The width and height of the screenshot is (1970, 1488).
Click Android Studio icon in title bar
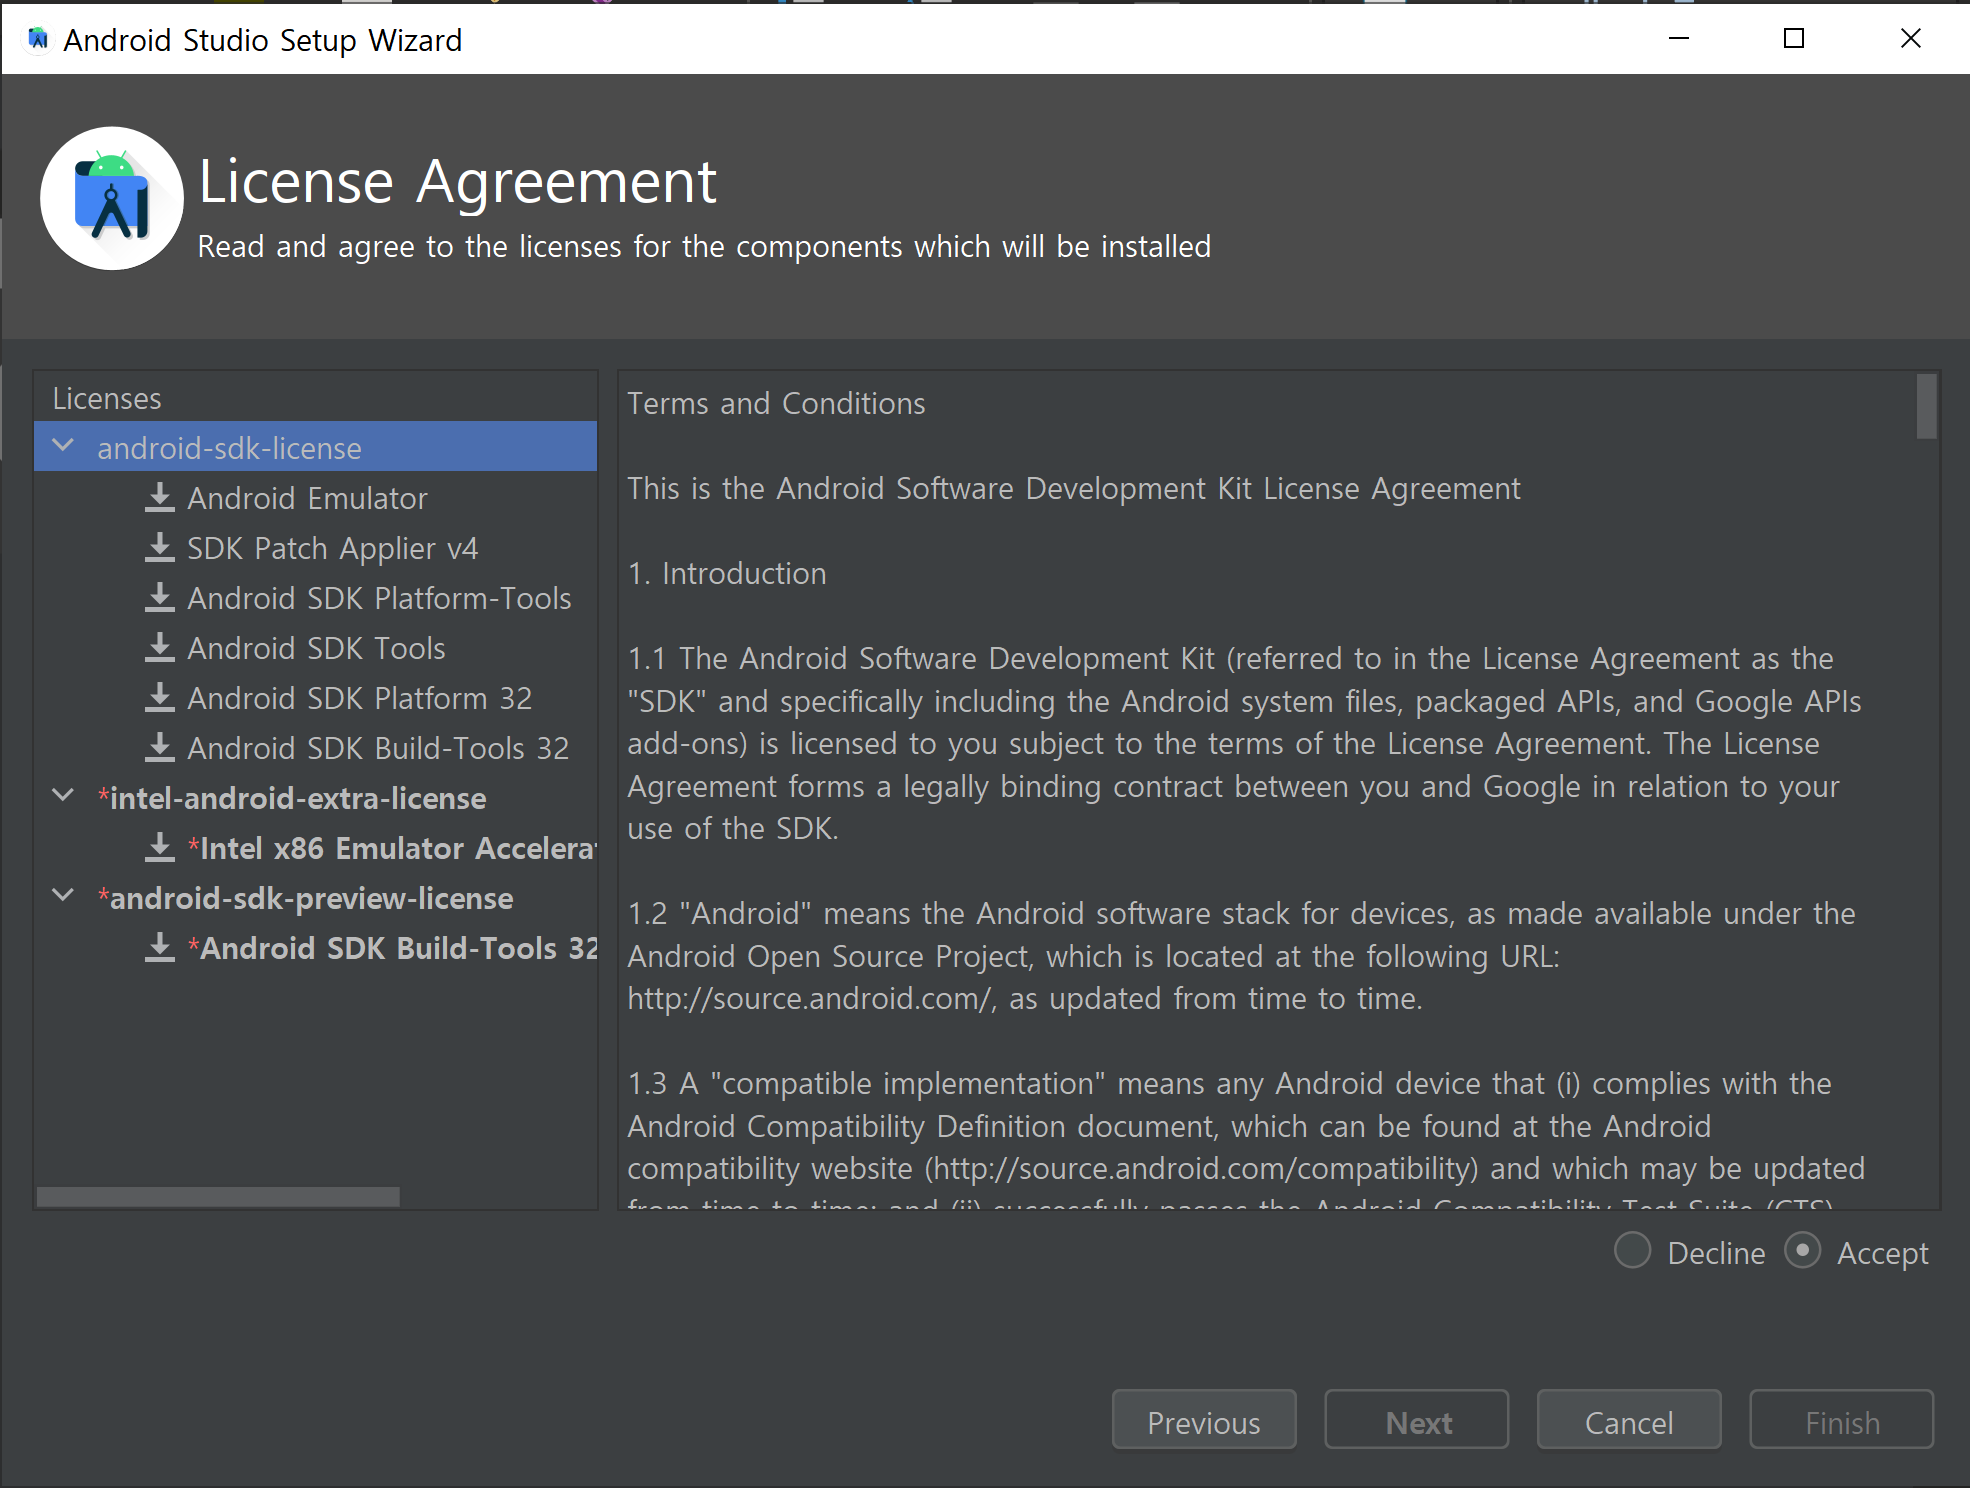coord(38,39)
